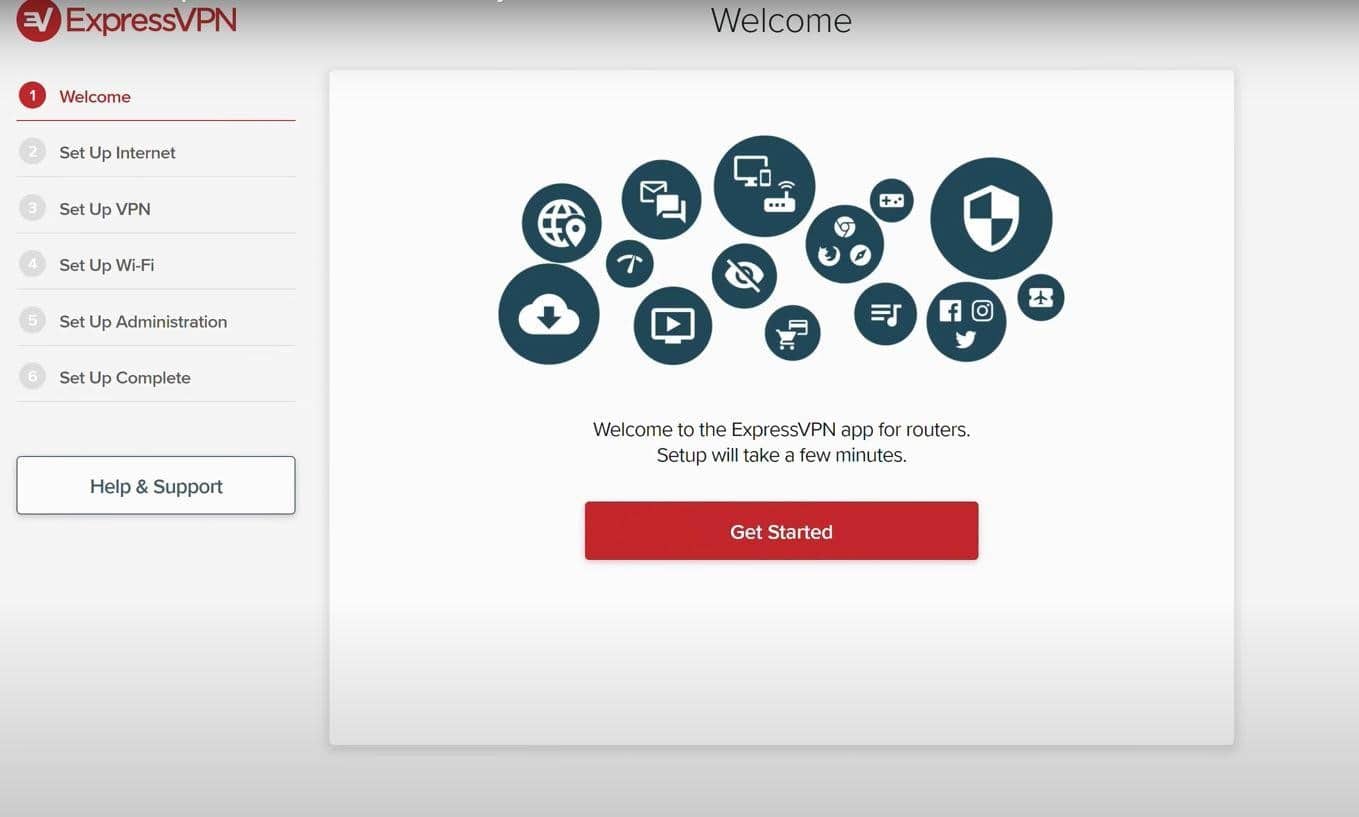
Task: Click the social media icons circle
Action: coord(966,322)
